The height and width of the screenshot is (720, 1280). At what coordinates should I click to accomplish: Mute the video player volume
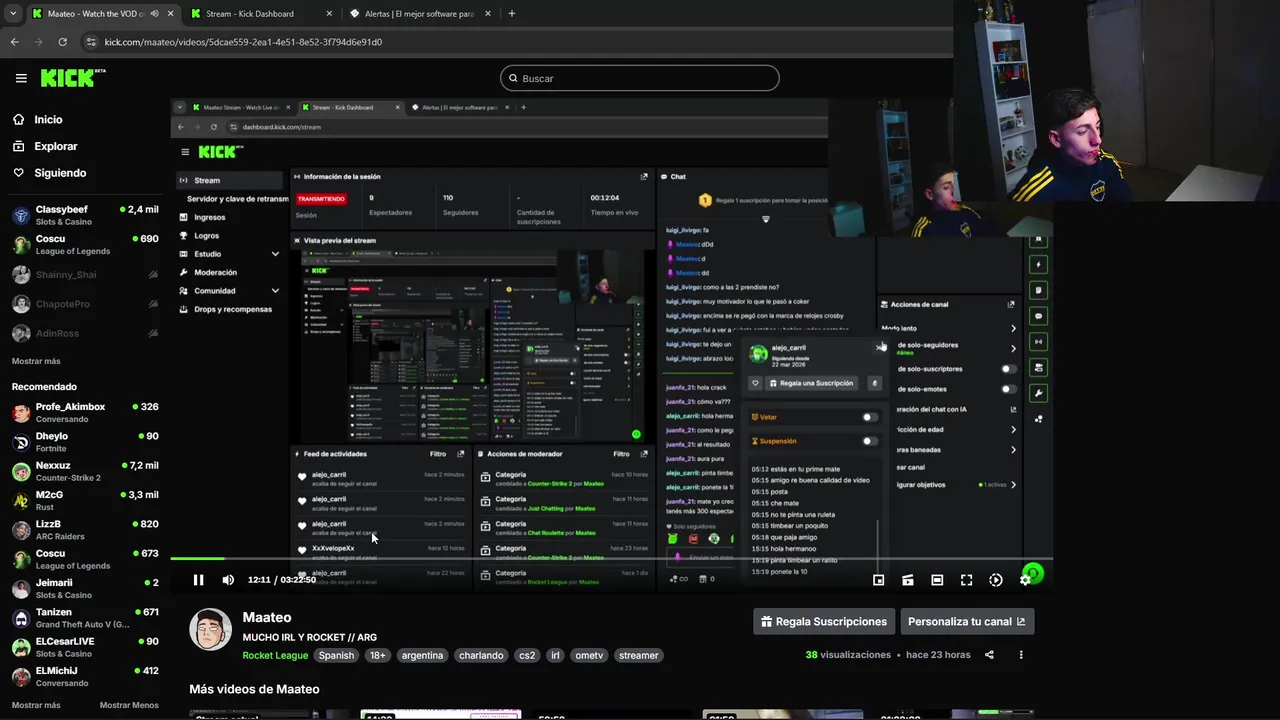pyautogui.click(x=228, y=580)
